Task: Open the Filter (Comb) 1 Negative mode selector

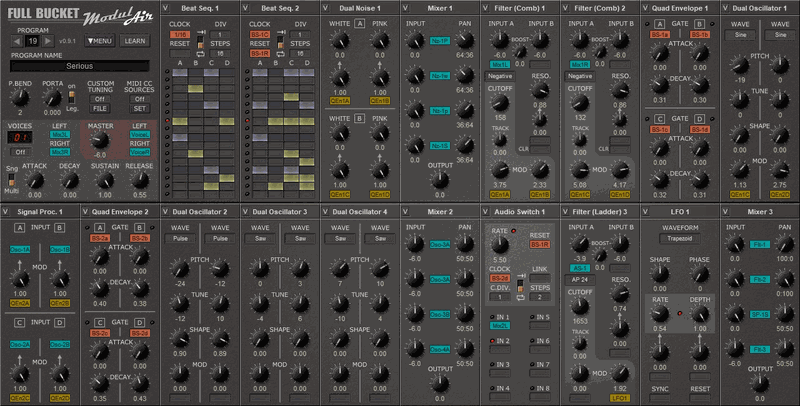Action: click(x=501, y=76)
